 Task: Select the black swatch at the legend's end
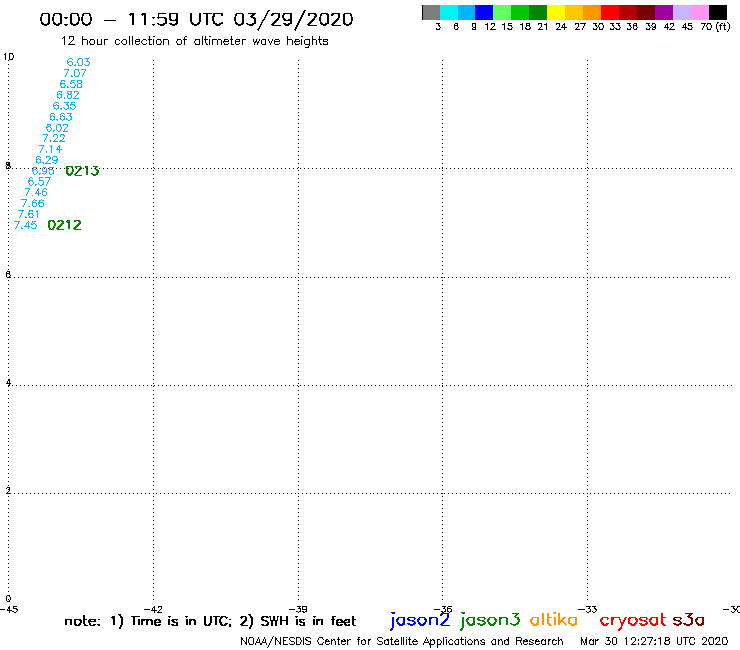(x=717, y=12)
